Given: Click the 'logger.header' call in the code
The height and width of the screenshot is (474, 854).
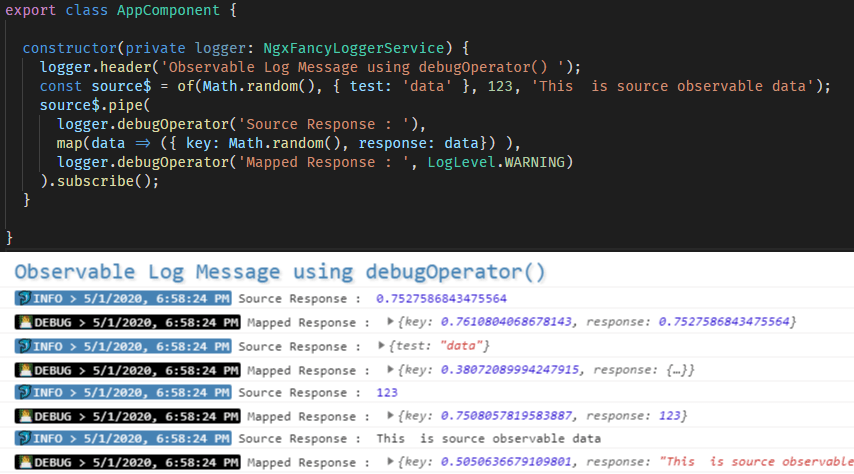Looking at the screenshot, I should tap(95, 67).
